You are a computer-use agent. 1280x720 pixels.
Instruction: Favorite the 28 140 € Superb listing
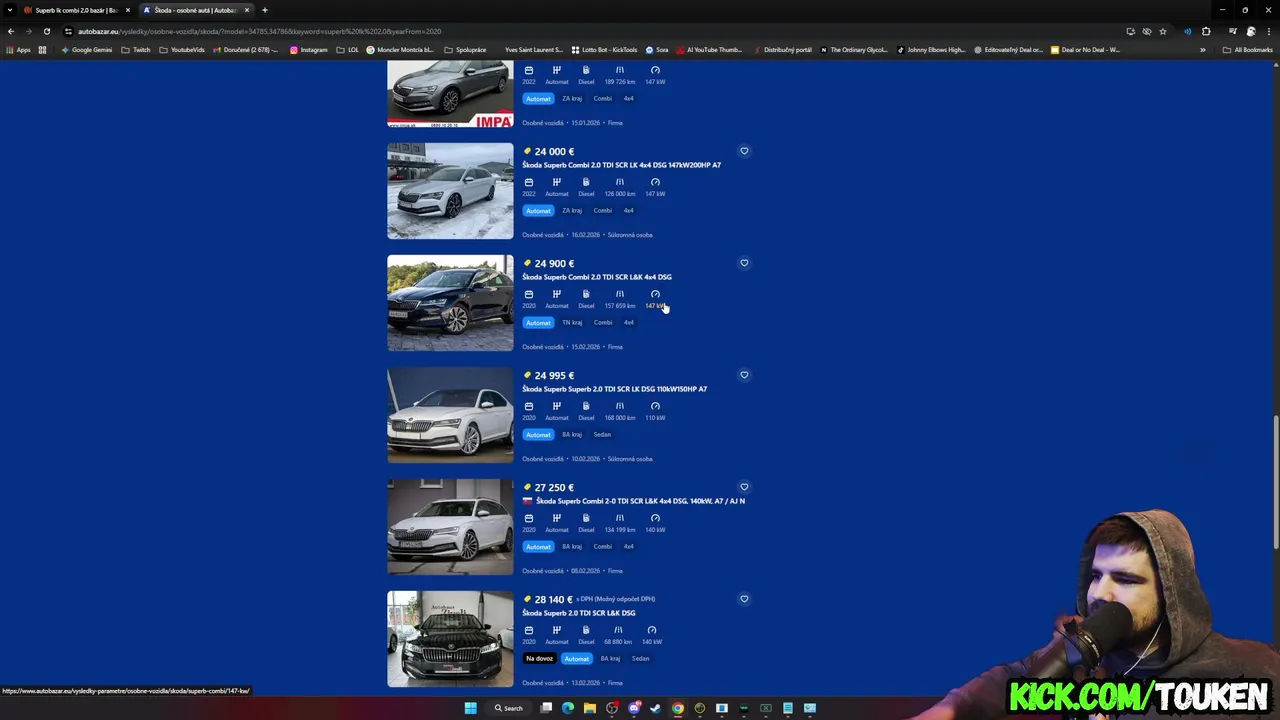pos(744,599)
